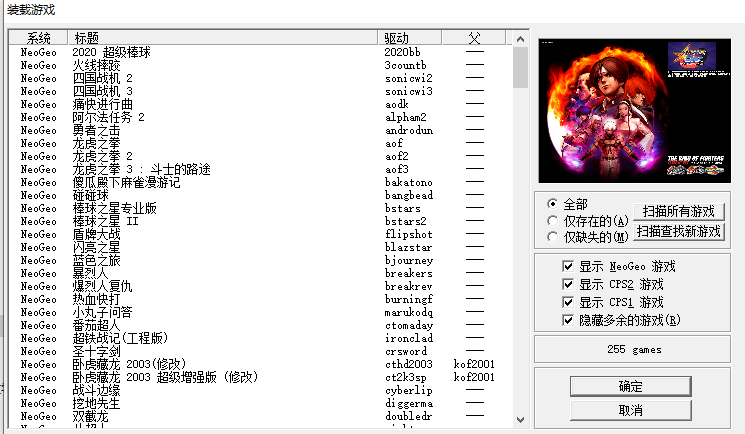Click parent kof2001 in ct2k3sp row
Viewport: 745px width, 434px height.
(474, 377)
